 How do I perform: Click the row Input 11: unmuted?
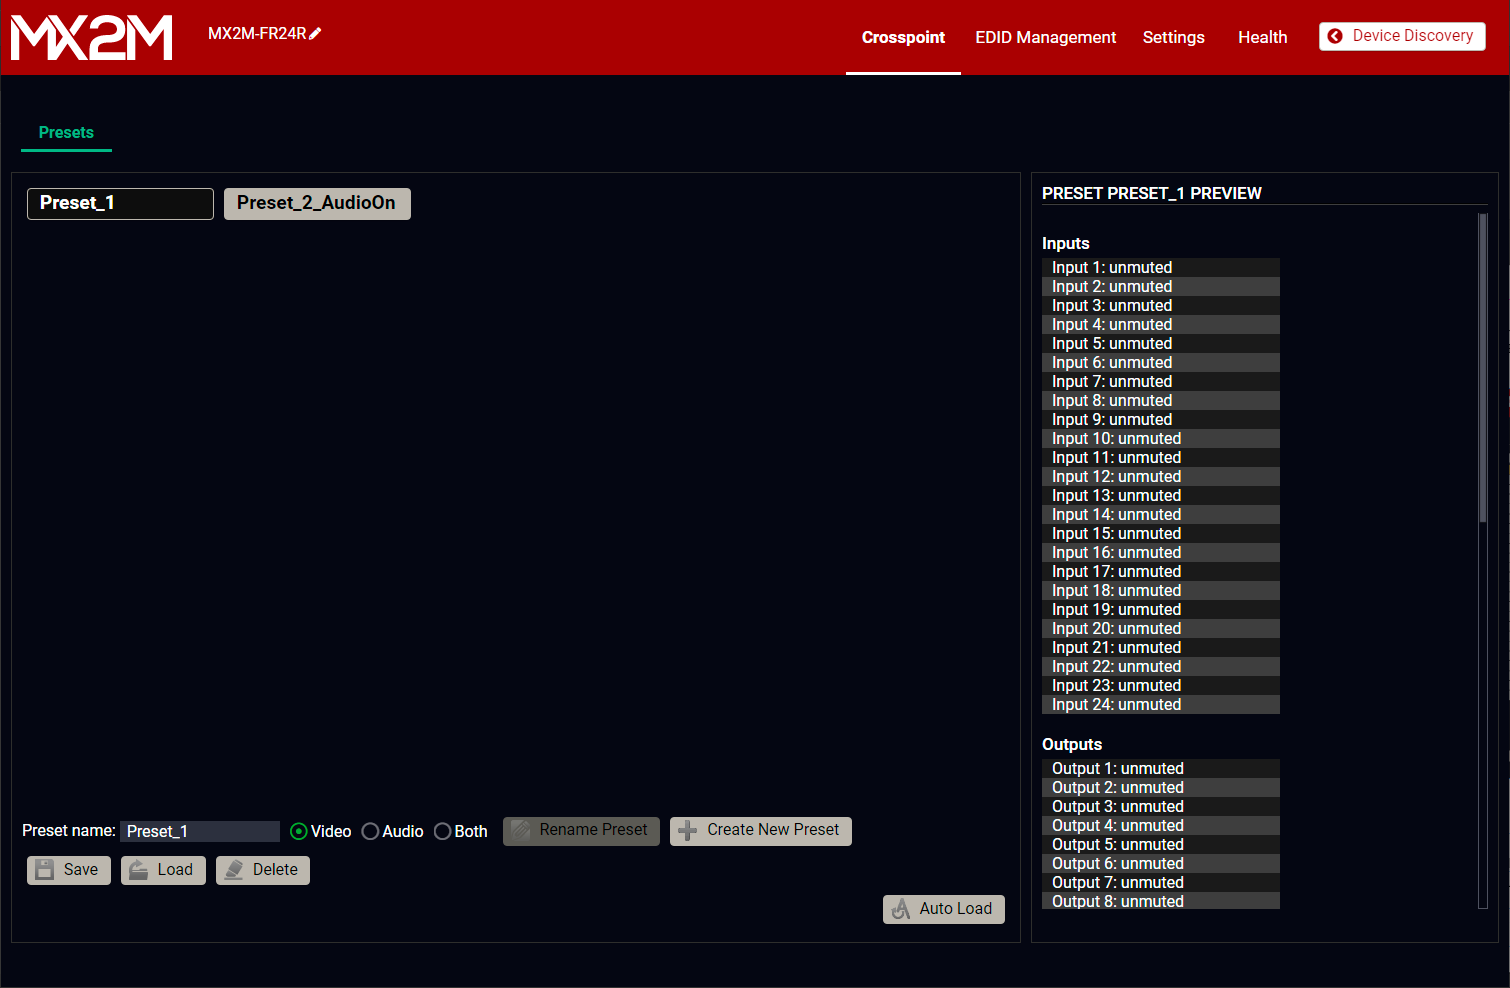[x=1161, y=458]
